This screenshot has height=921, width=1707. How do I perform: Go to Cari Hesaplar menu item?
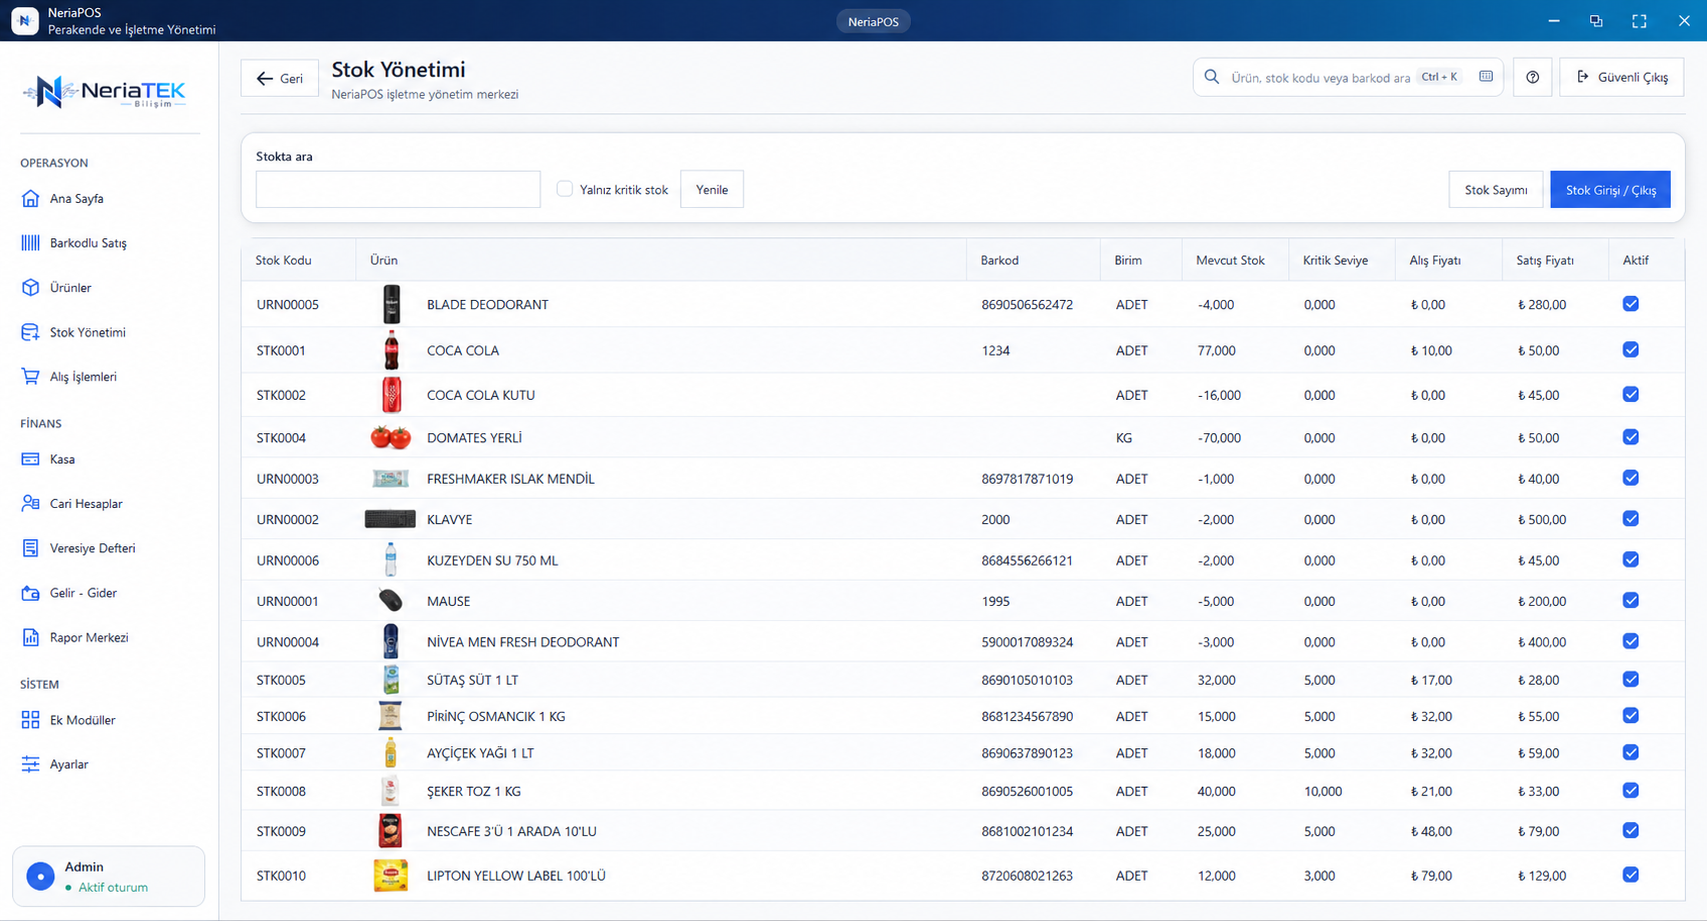(x=86, y=504)
